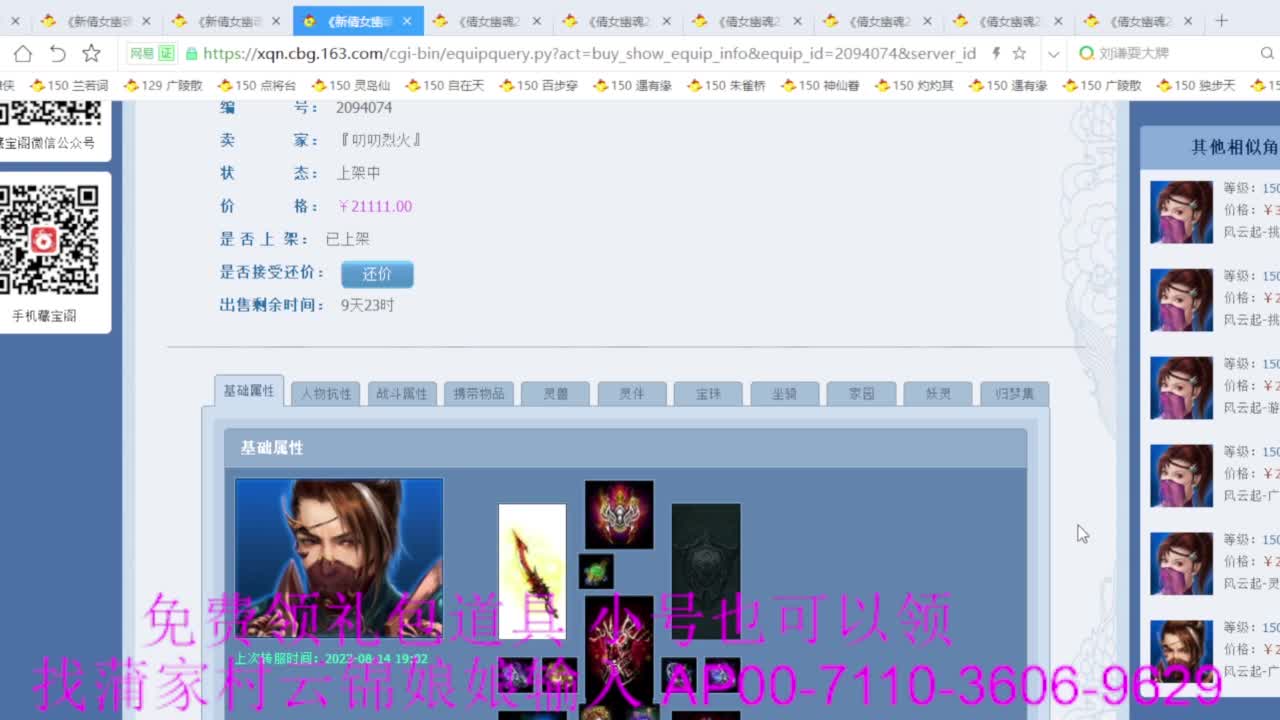This screenshot has width=1280, height=720.
Task: Open the bottom similar character with male portrait
Action: (1181, 652)
